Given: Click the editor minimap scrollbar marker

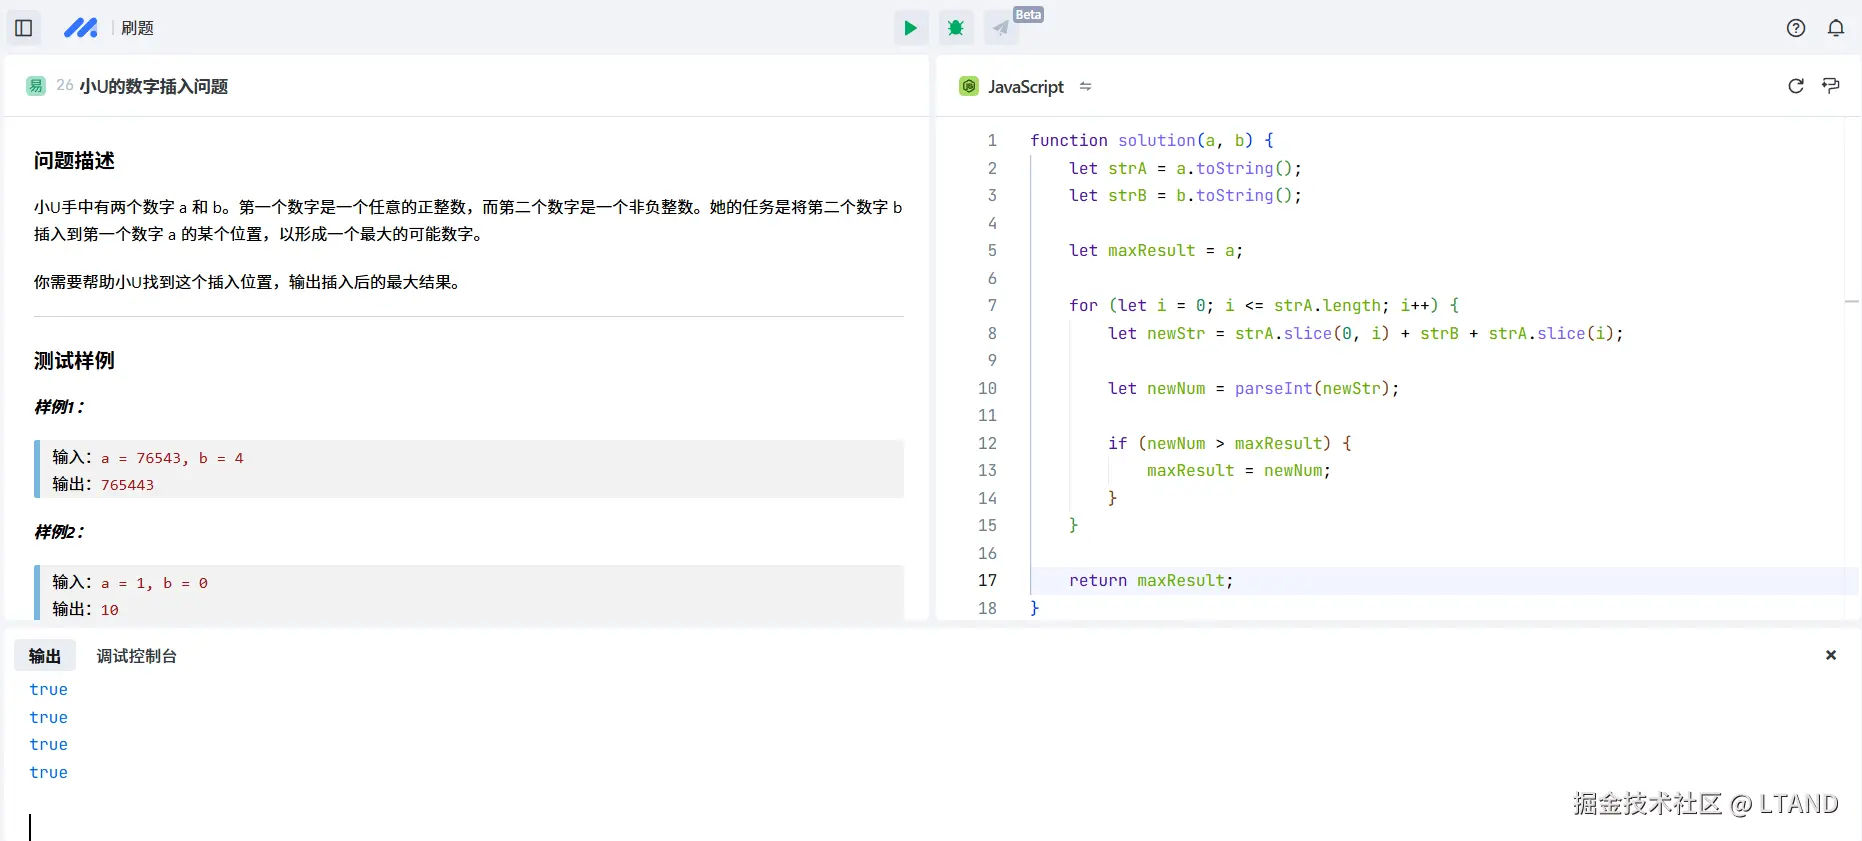Looking at the screenshot, I should click(1852, 302).
